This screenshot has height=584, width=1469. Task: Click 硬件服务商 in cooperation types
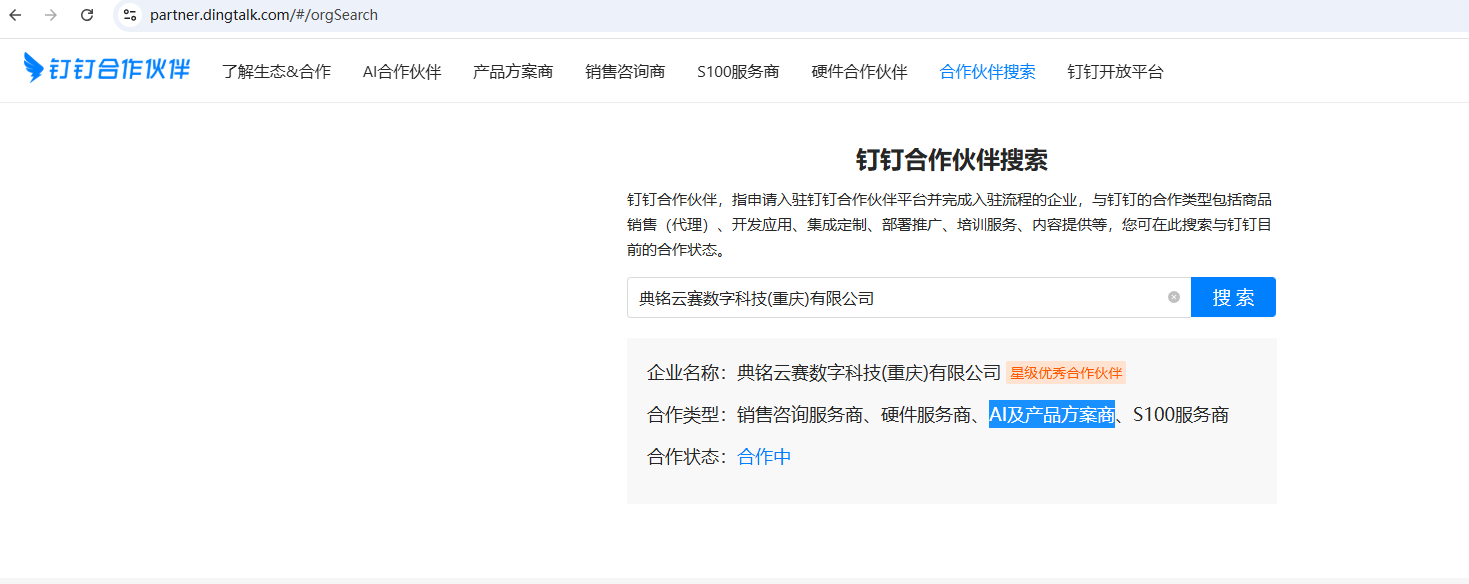(x=926, y=415)
